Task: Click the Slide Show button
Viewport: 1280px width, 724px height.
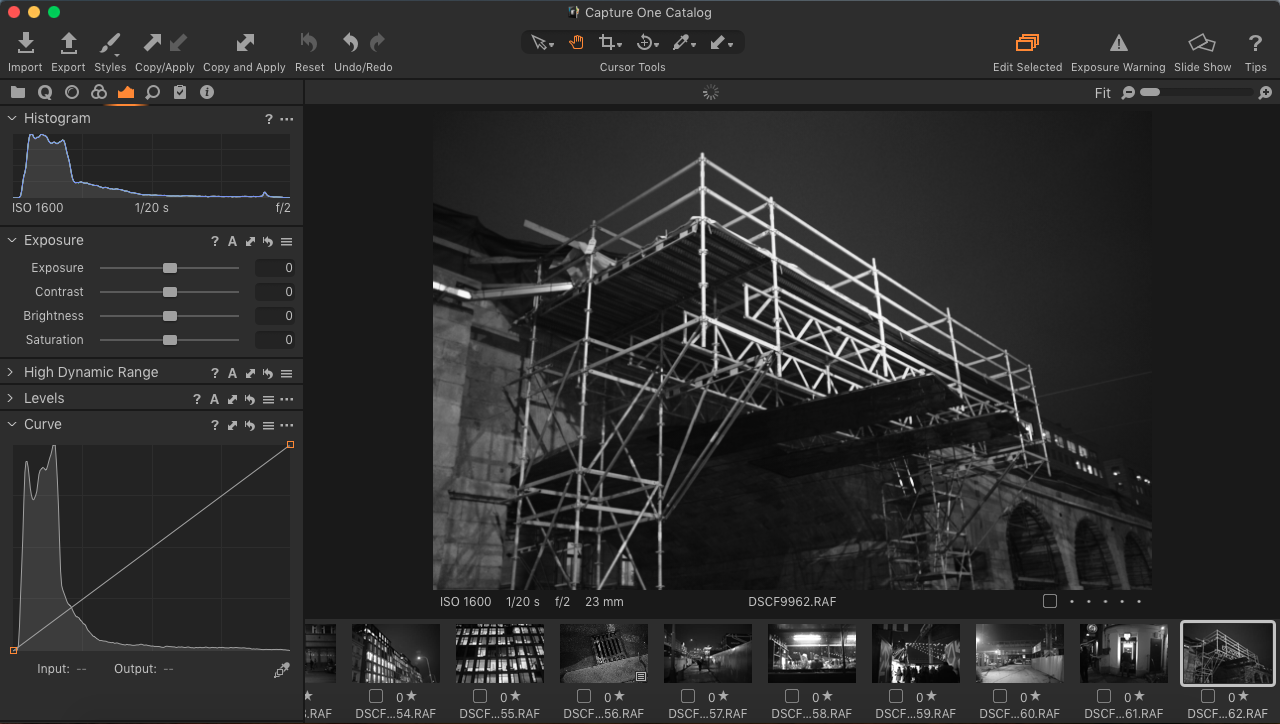Action: click(x=1202, y=42)
